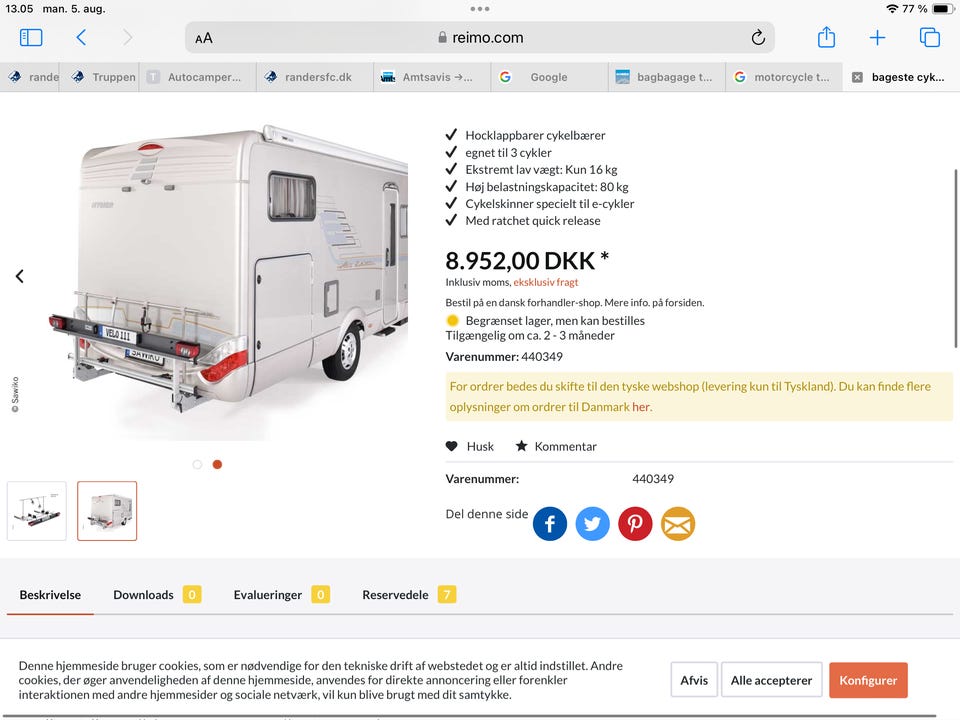Go back to the previous page
The image size is (960, 720).
tap(81, 37)
